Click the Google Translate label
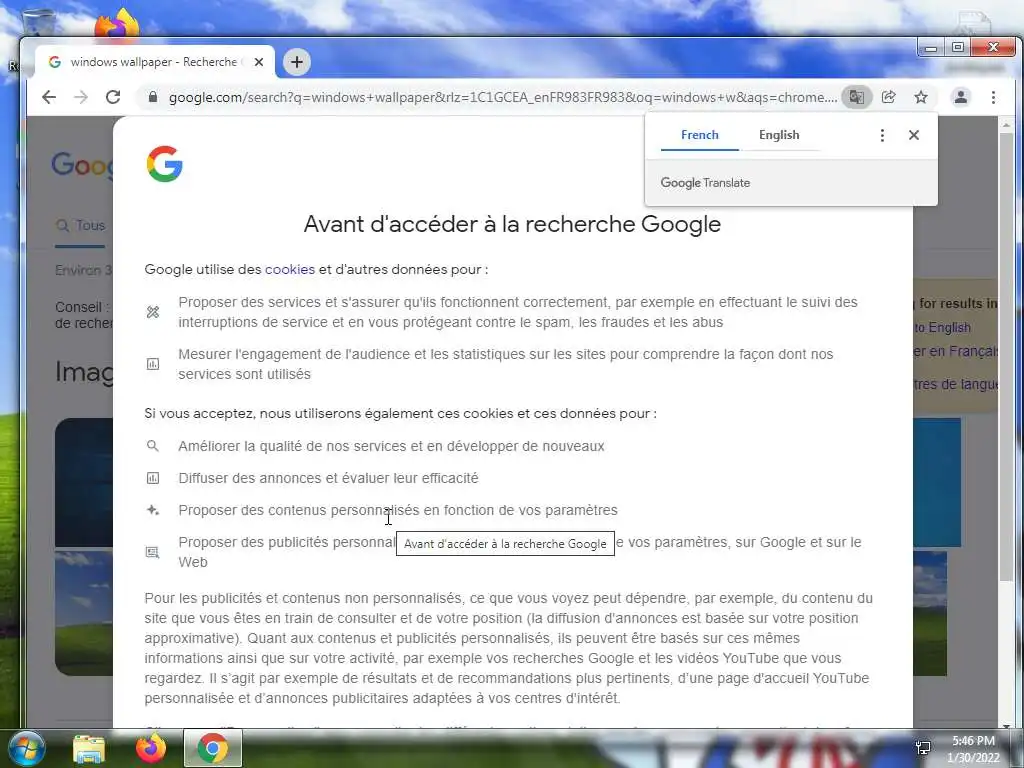The height and width of the screenshot is (768, 1024). coord(705,183)
